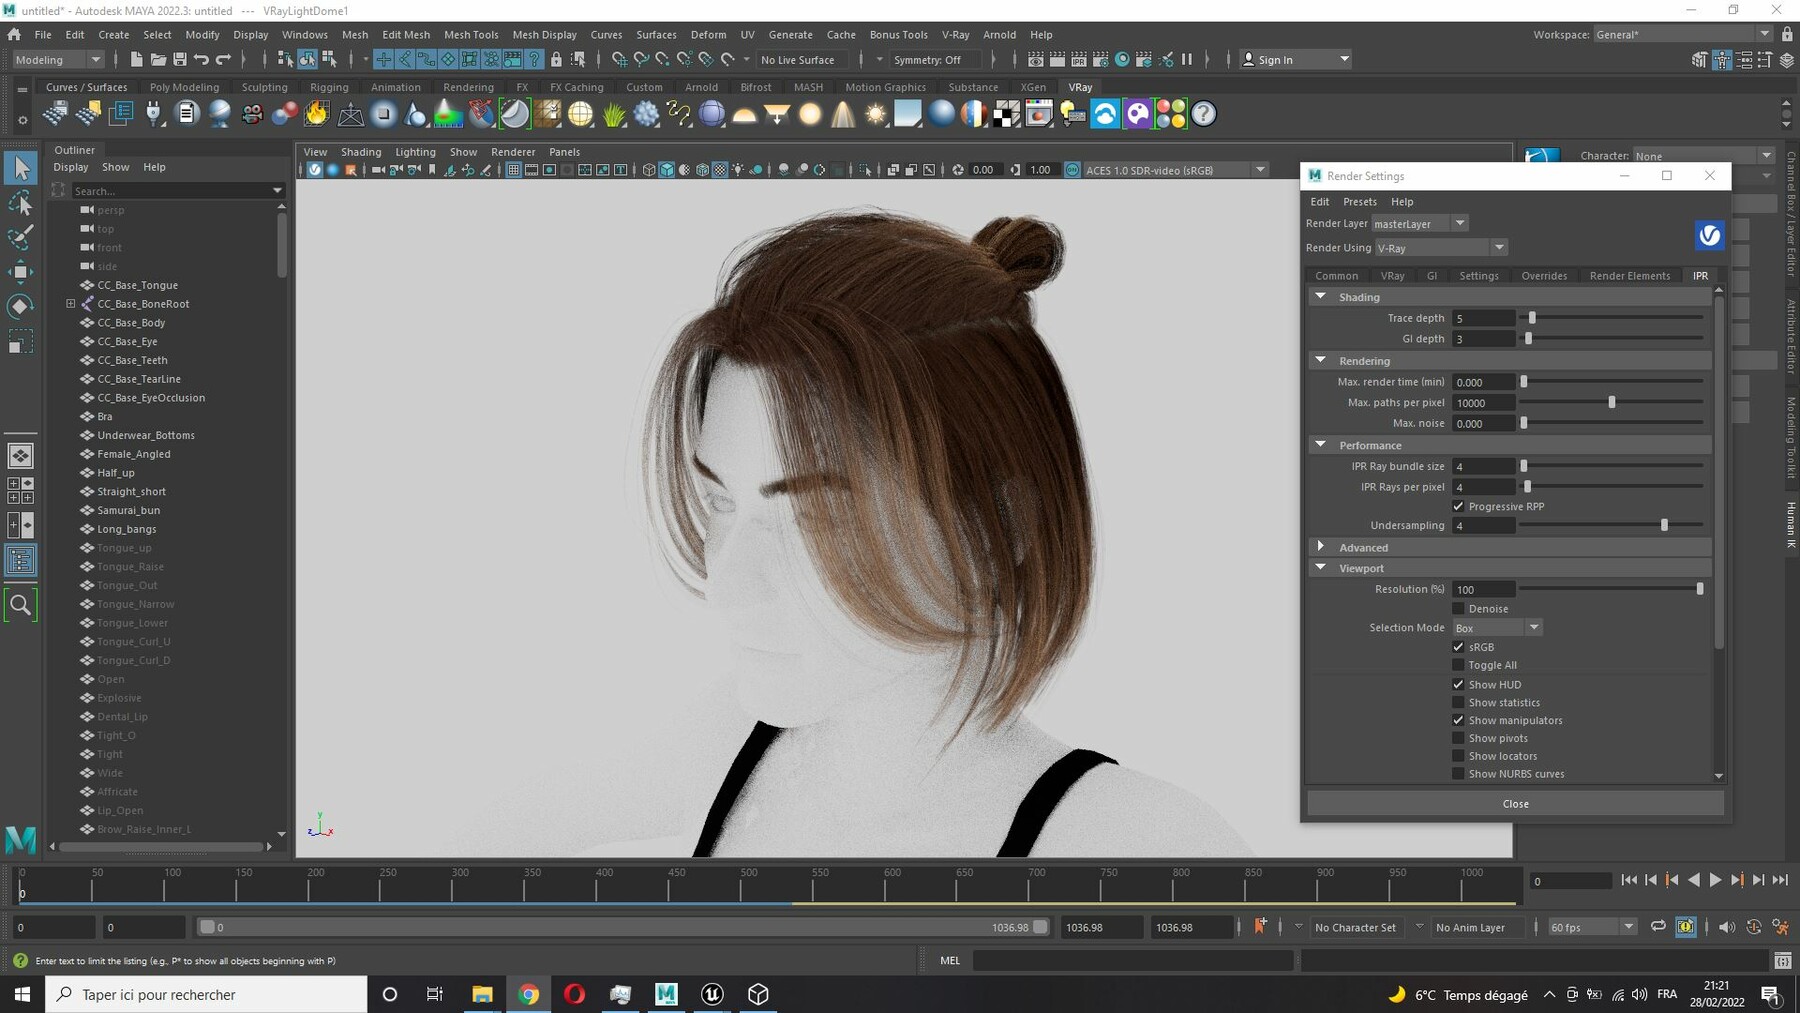The width and height of the screenshot is (1800, 1013).
Task: Switch to the Render Elements tab
Action: 1629,276
